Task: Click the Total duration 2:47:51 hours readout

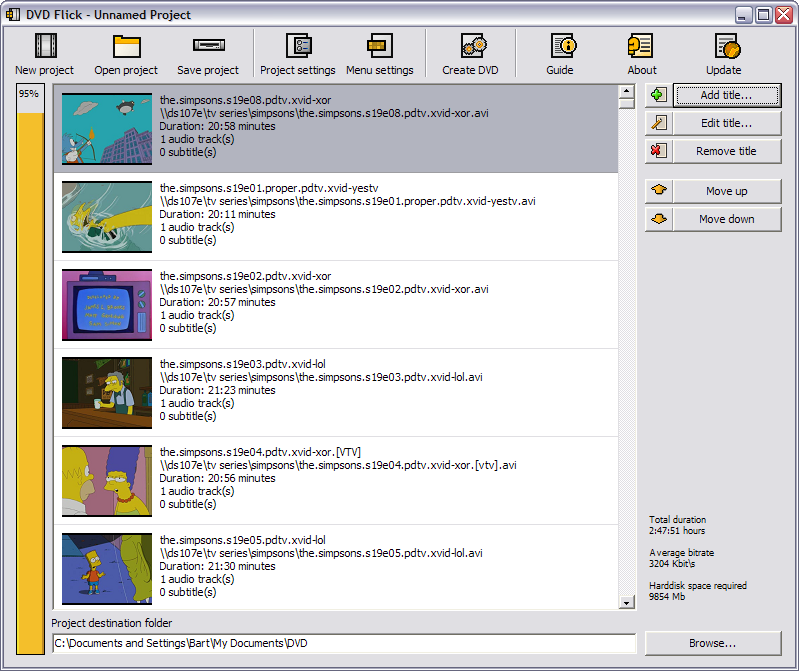Action: (678, 525)
